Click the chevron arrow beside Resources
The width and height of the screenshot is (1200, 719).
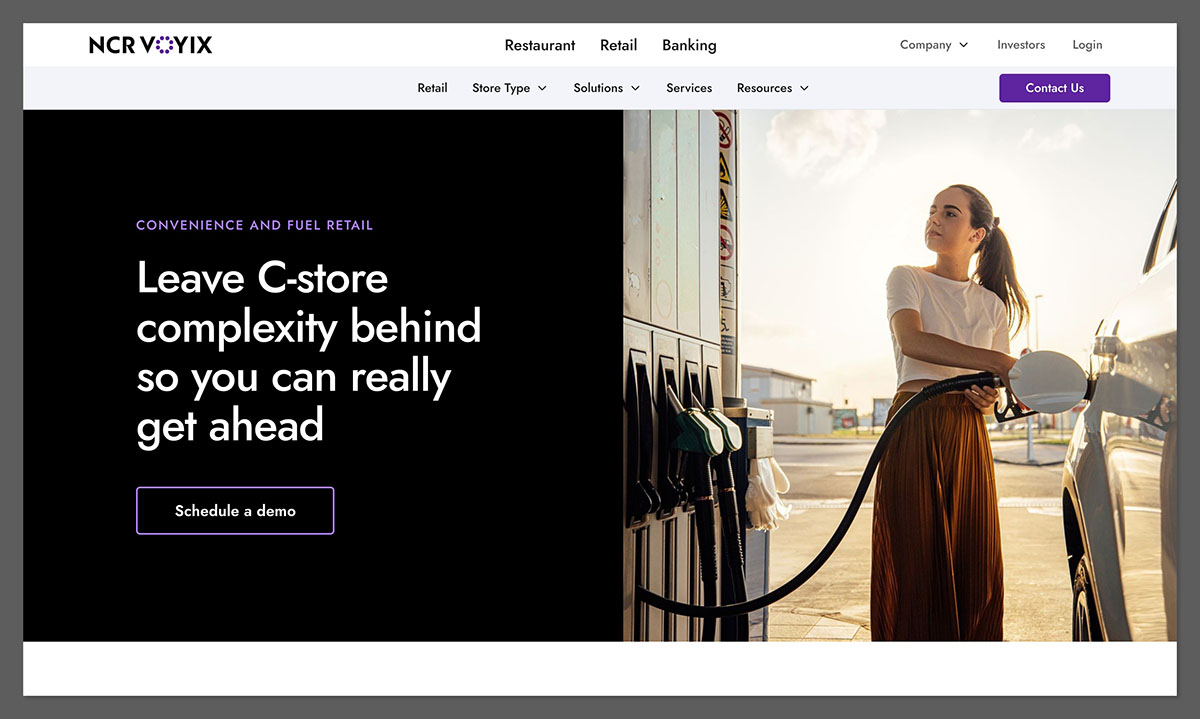[804, 88]
